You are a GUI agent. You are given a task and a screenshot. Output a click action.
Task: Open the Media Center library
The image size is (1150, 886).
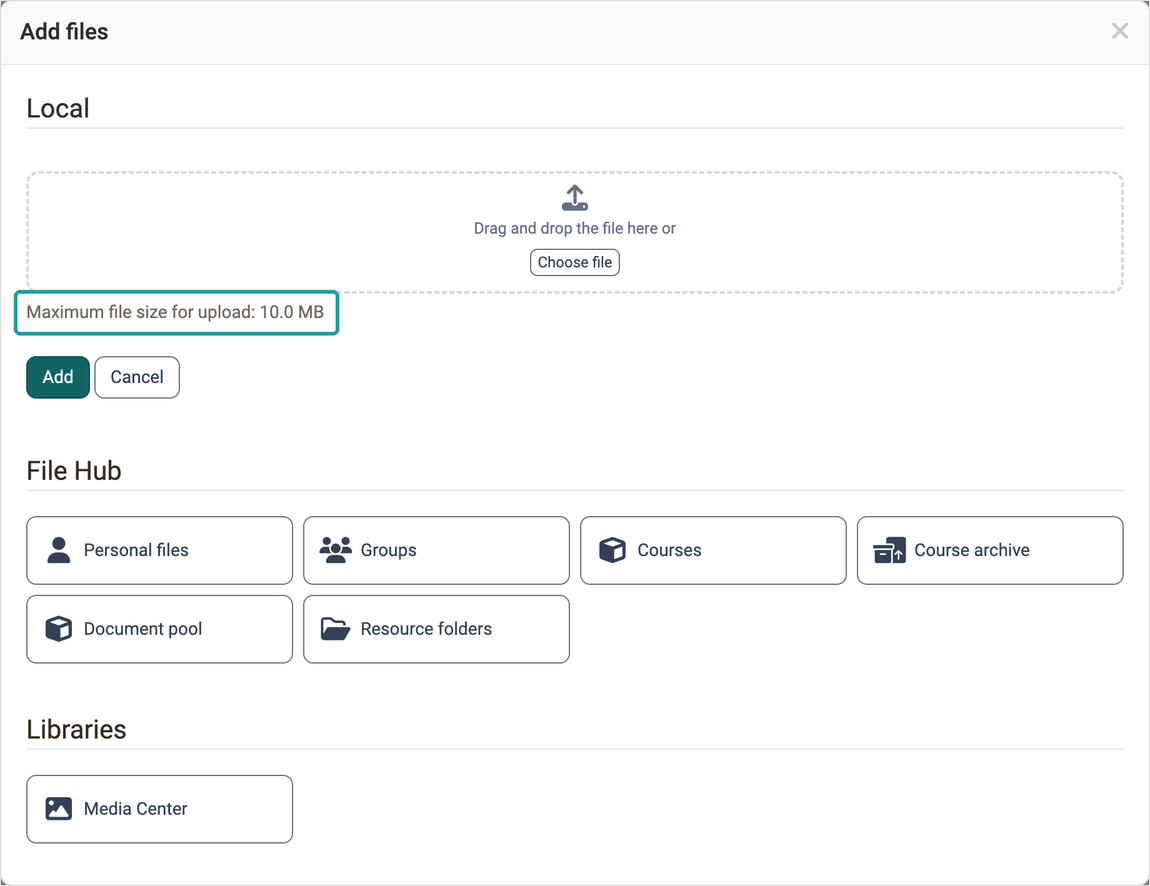(x=159, y=809)
